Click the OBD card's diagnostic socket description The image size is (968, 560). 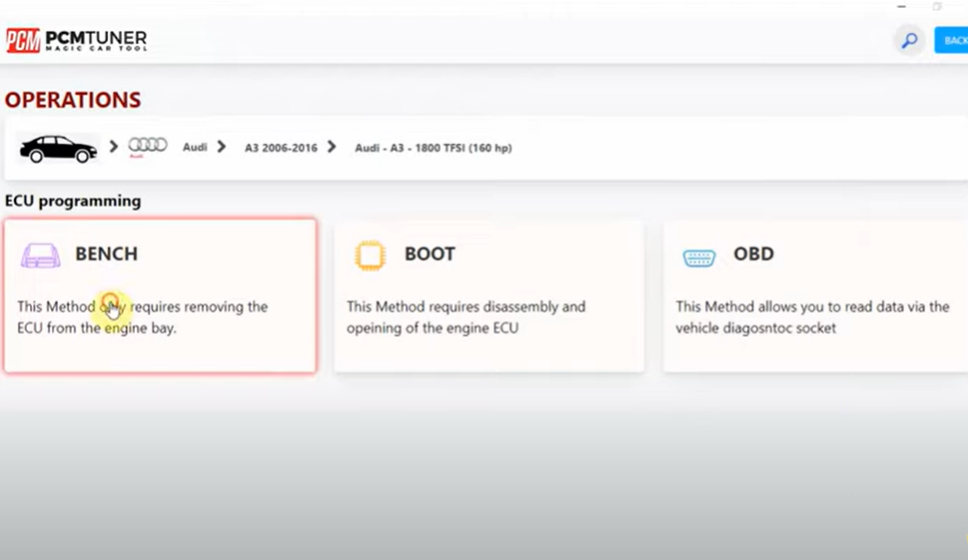point(812,317)
